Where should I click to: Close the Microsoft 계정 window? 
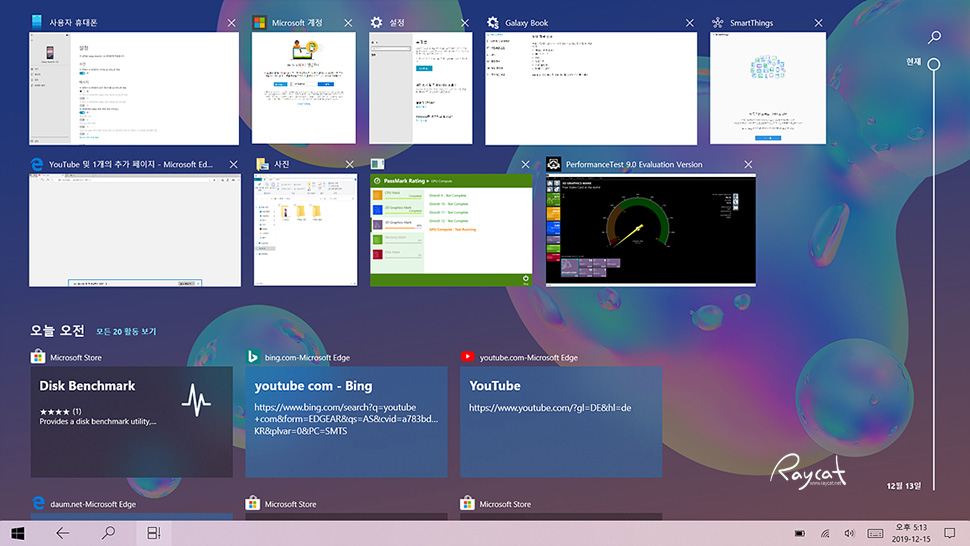coord(348,23)
